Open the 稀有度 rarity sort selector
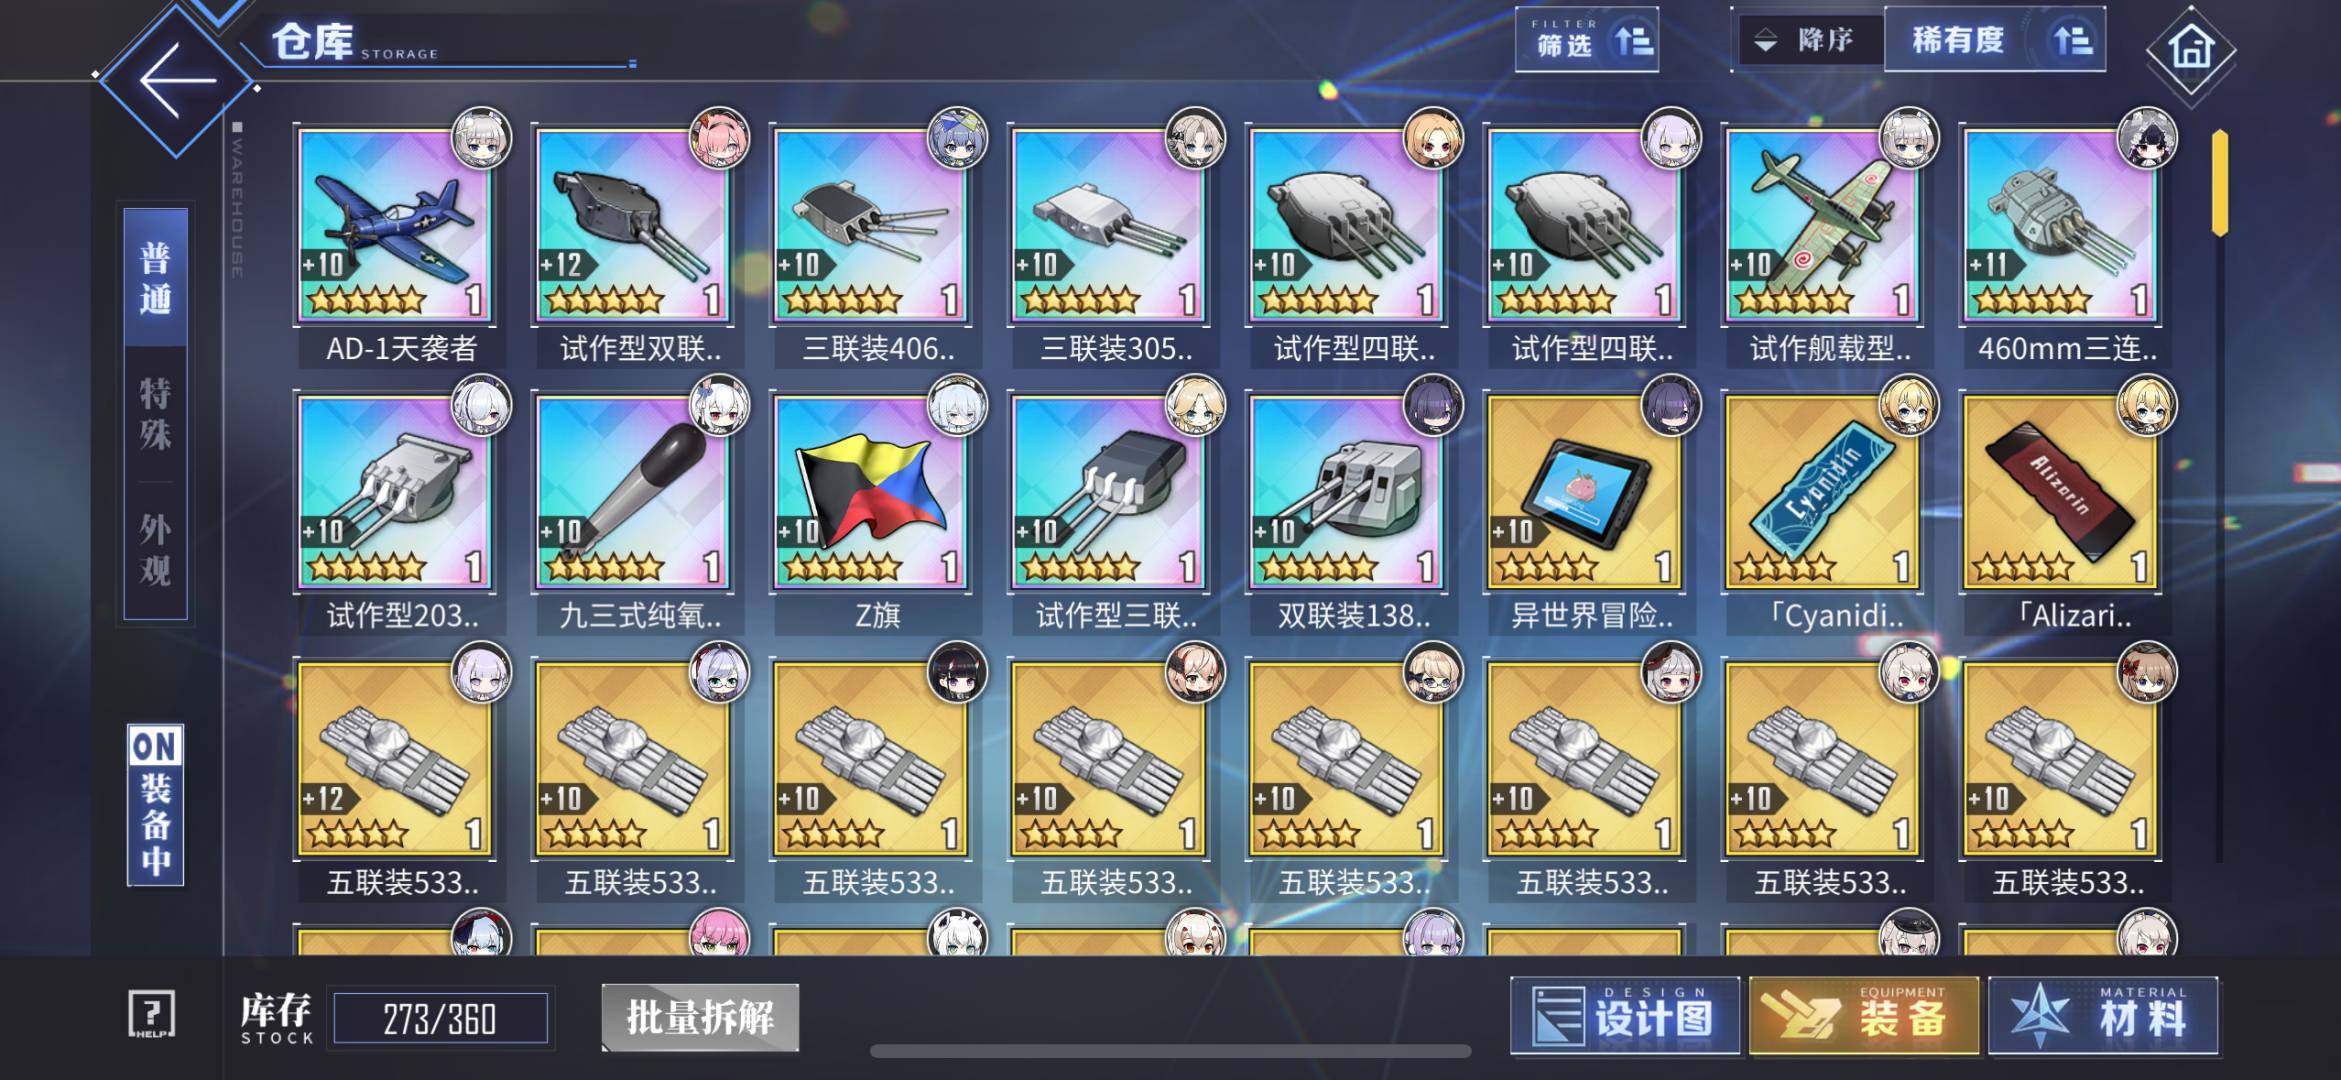Image resolution: width=2341 pixels, height=1080 pixels. pyautogui.click(x=1995, y=40)
